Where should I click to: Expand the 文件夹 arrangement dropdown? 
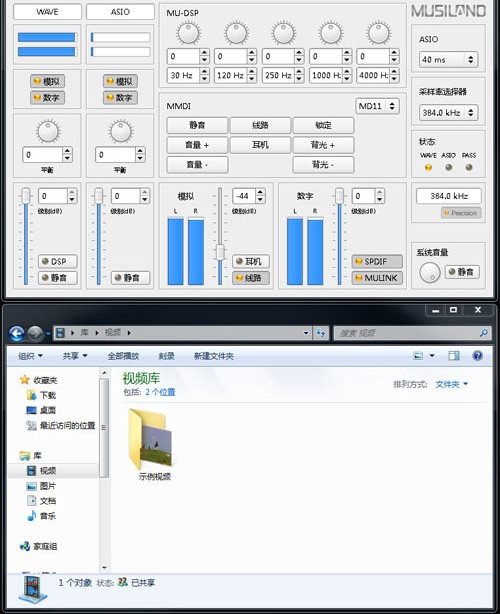tap(452, 384)
